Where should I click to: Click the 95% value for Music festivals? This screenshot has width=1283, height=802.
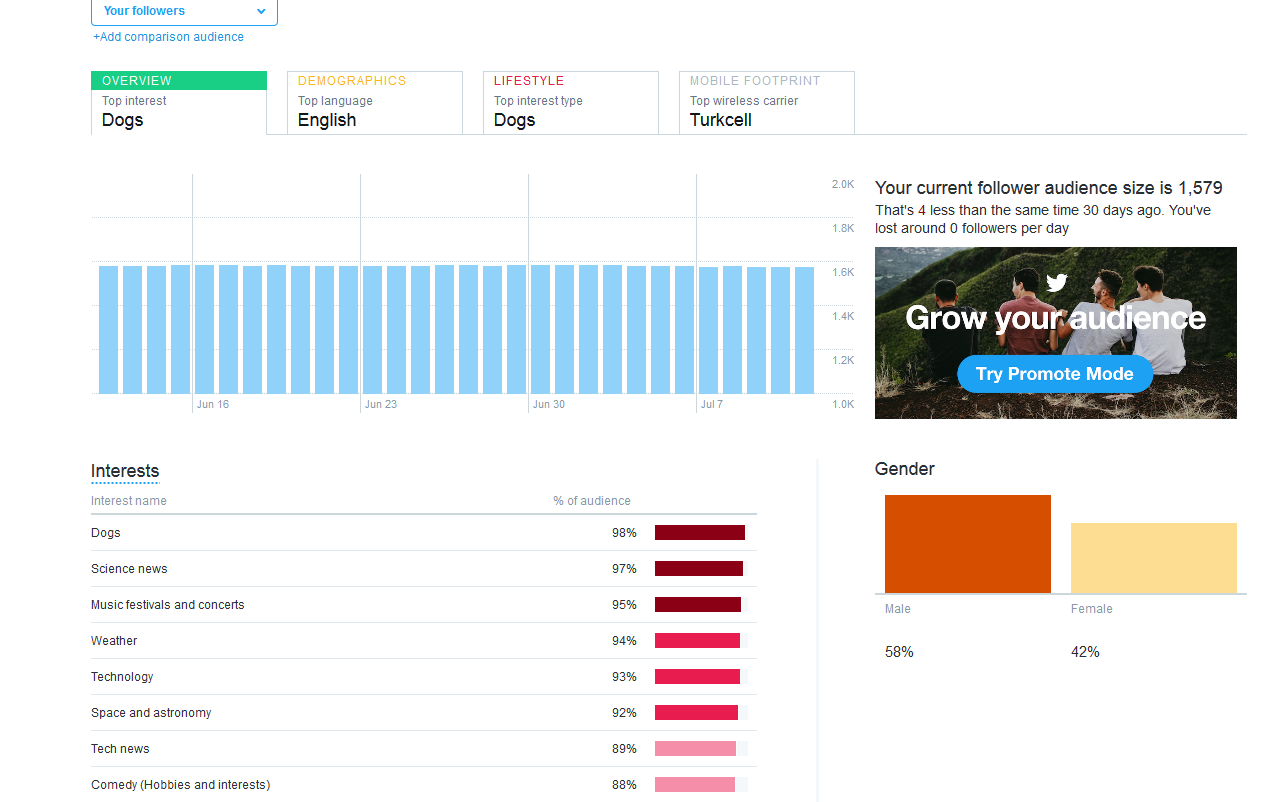coord(624,605)
